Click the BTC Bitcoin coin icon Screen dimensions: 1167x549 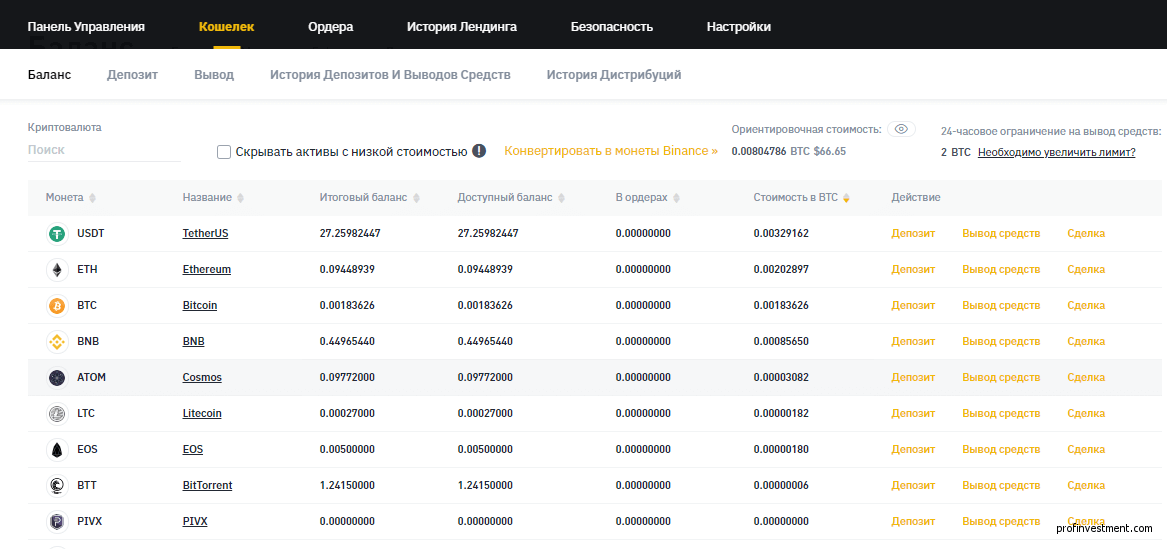point(57,306)
